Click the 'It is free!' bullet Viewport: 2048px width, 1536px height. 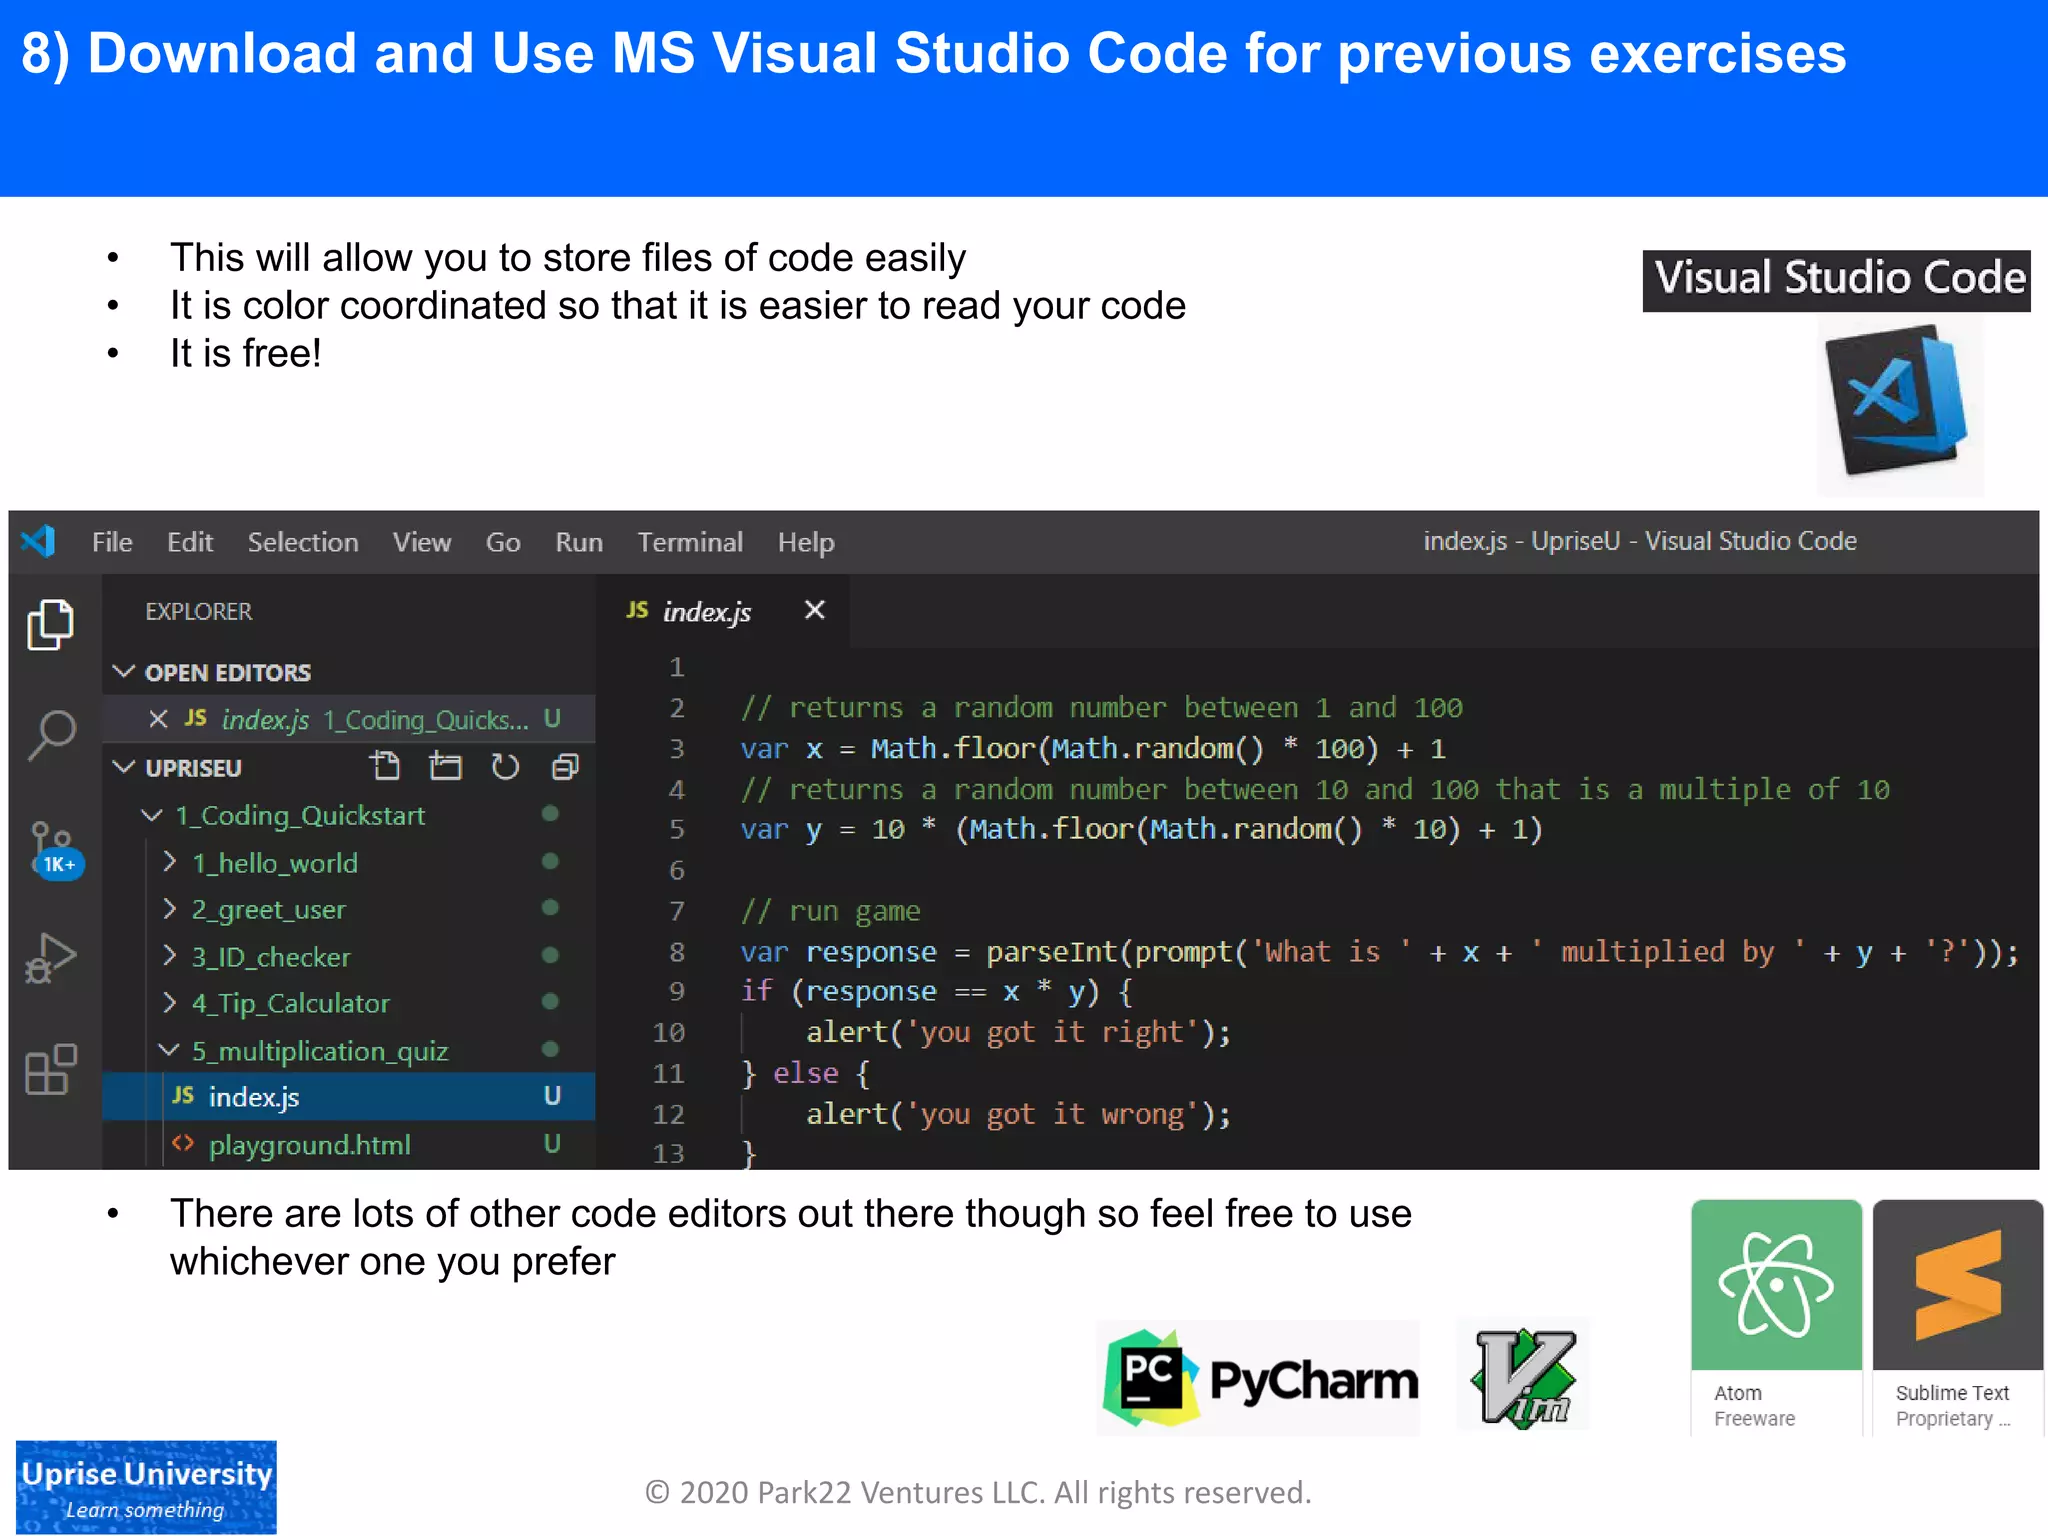click(245, 353)
